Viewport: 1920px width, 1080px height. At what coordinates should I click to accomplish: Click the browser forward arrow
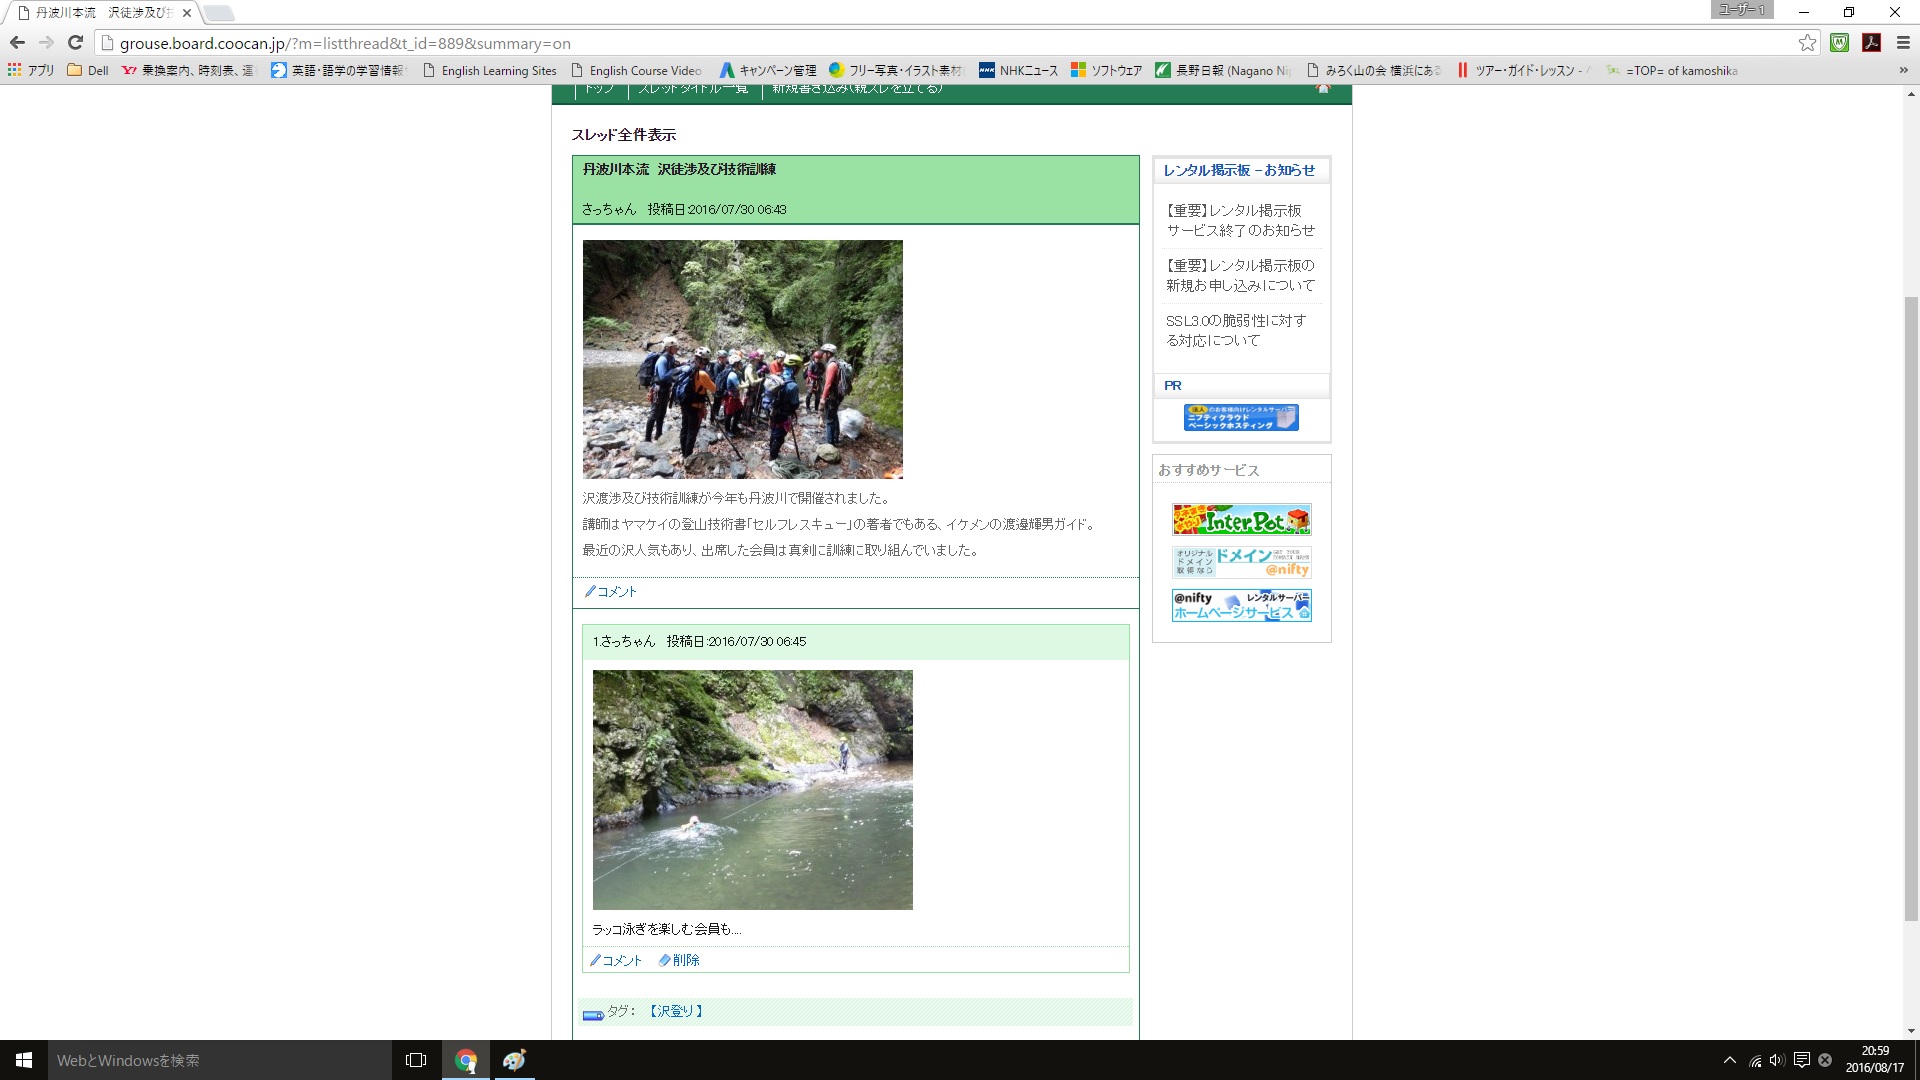[46, 43]
